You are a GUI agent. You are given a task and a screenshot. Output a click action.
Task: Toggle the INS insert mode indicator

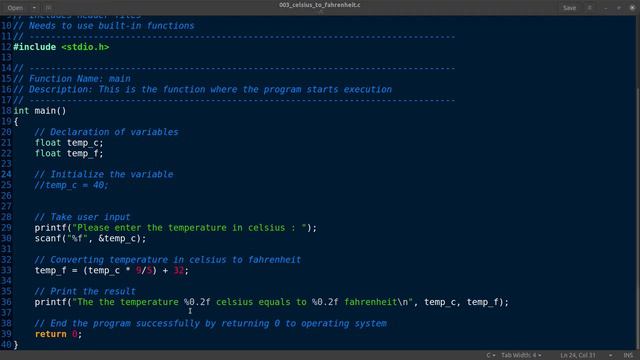(x=628, y=356)
